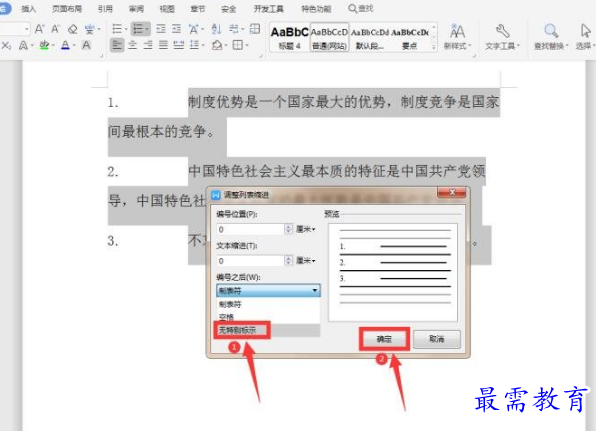This screenshot has height=431, width=596.
Task: Close the 调整列表缩进 dialog
Action: (x=452, y=192)
